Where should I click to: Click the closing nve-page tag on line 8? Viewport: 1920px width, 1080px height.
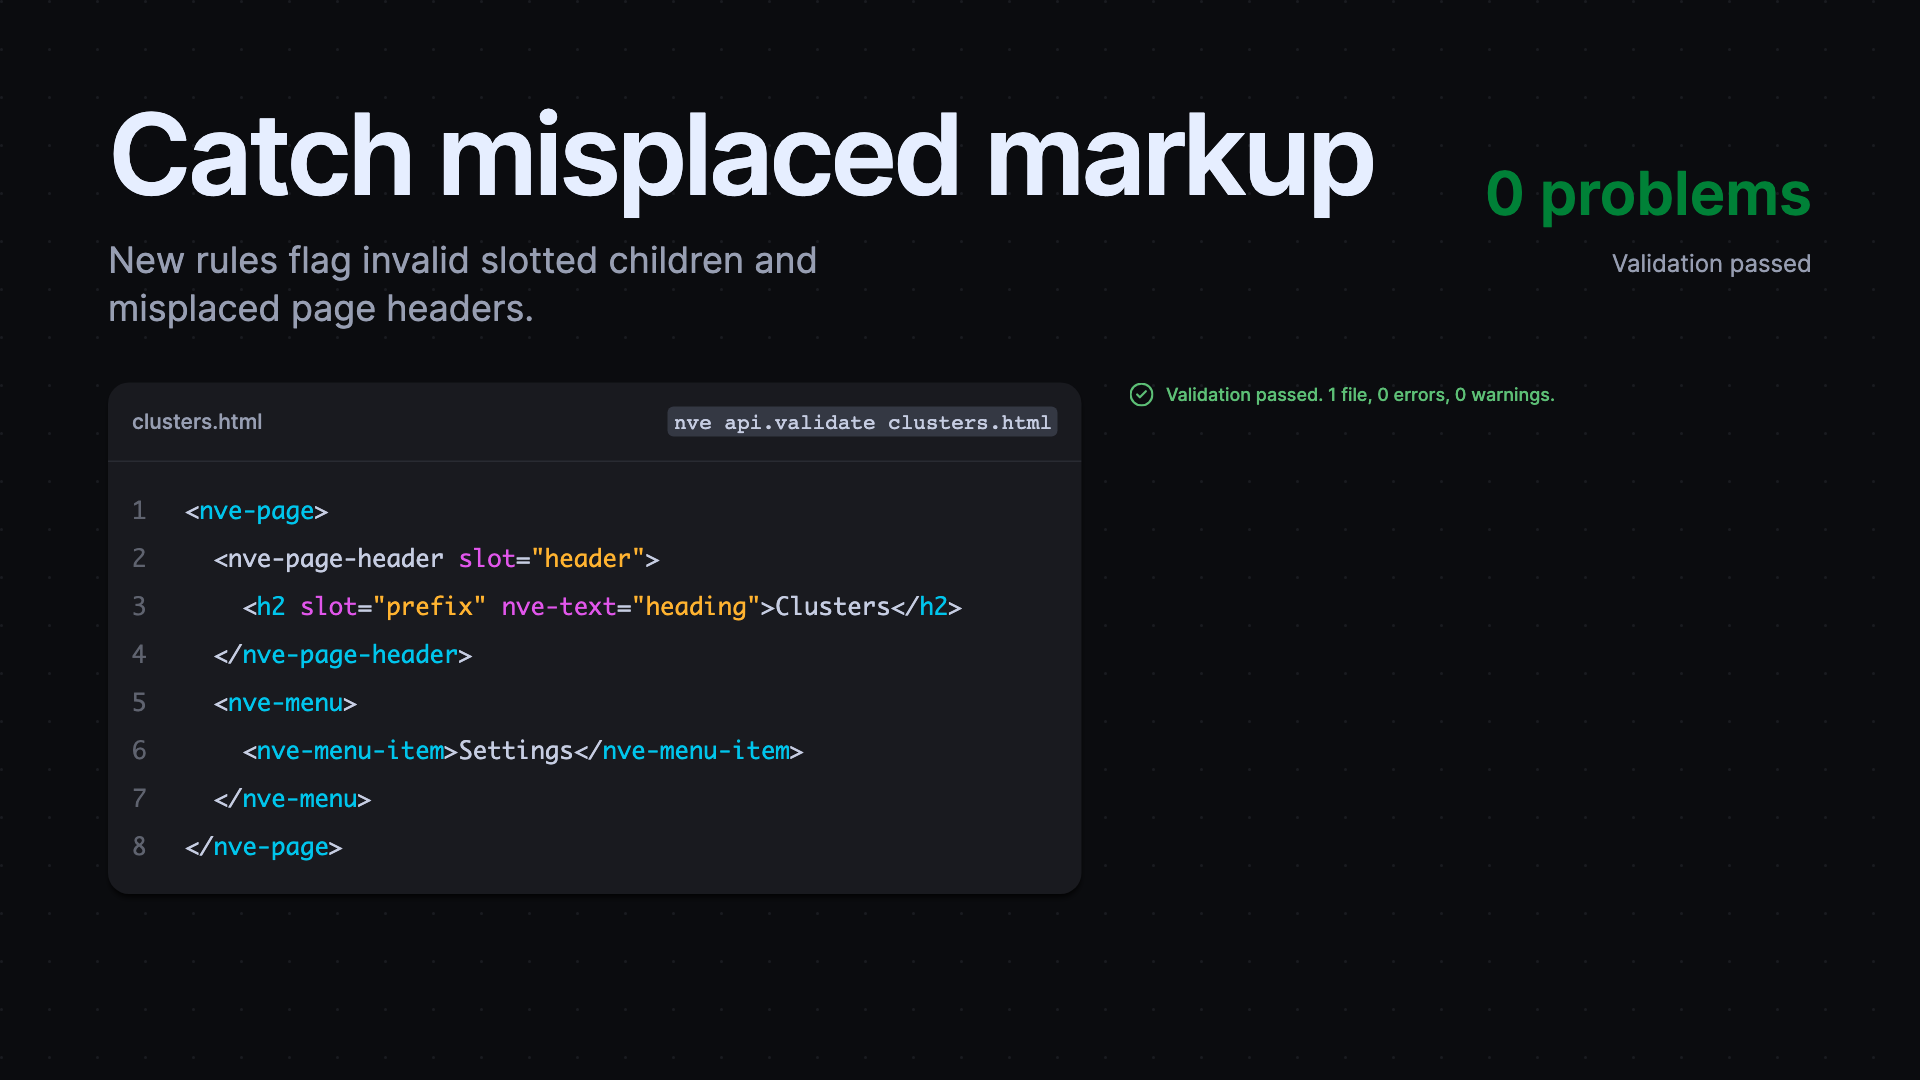click(264, 847)
